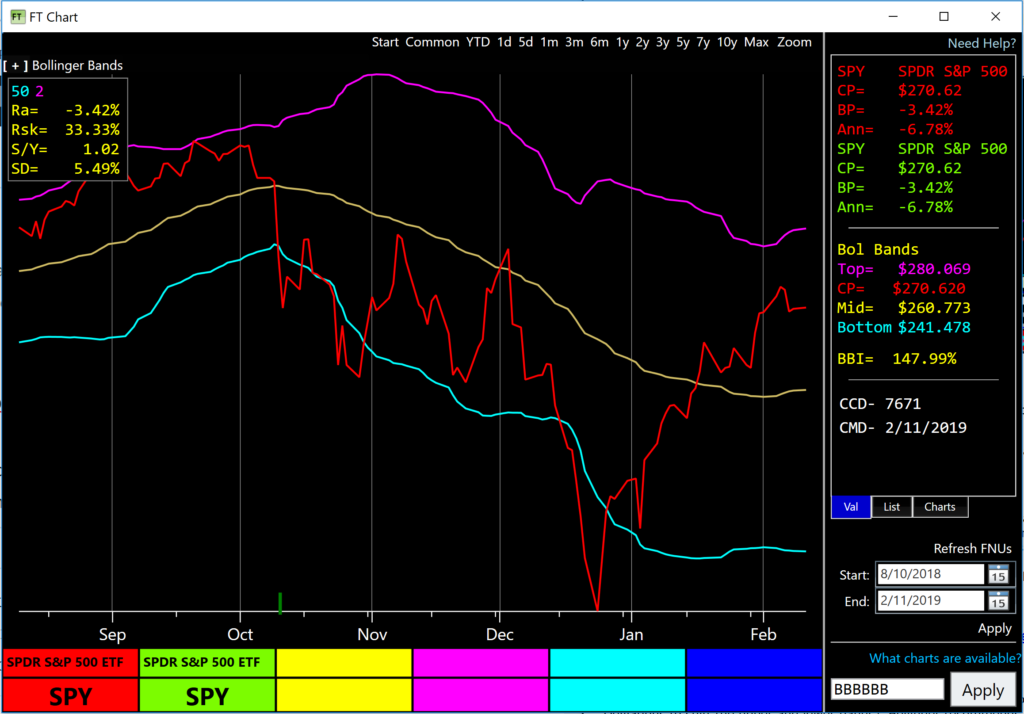Open the End date calendar picker
The image size is (1024, 714).
[x=998, y=600]
